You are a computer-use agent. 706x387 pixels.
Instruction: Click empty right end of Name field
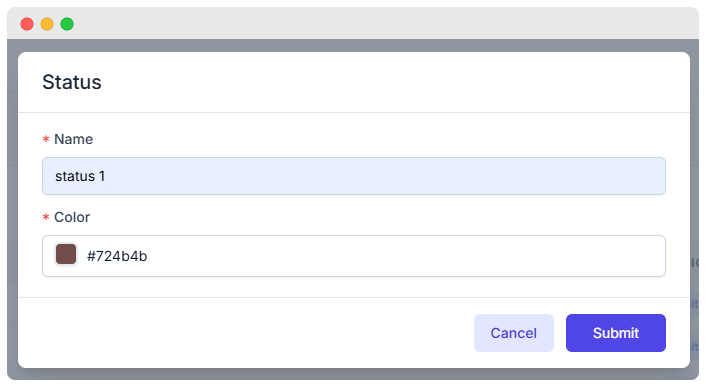coord(585,176)
